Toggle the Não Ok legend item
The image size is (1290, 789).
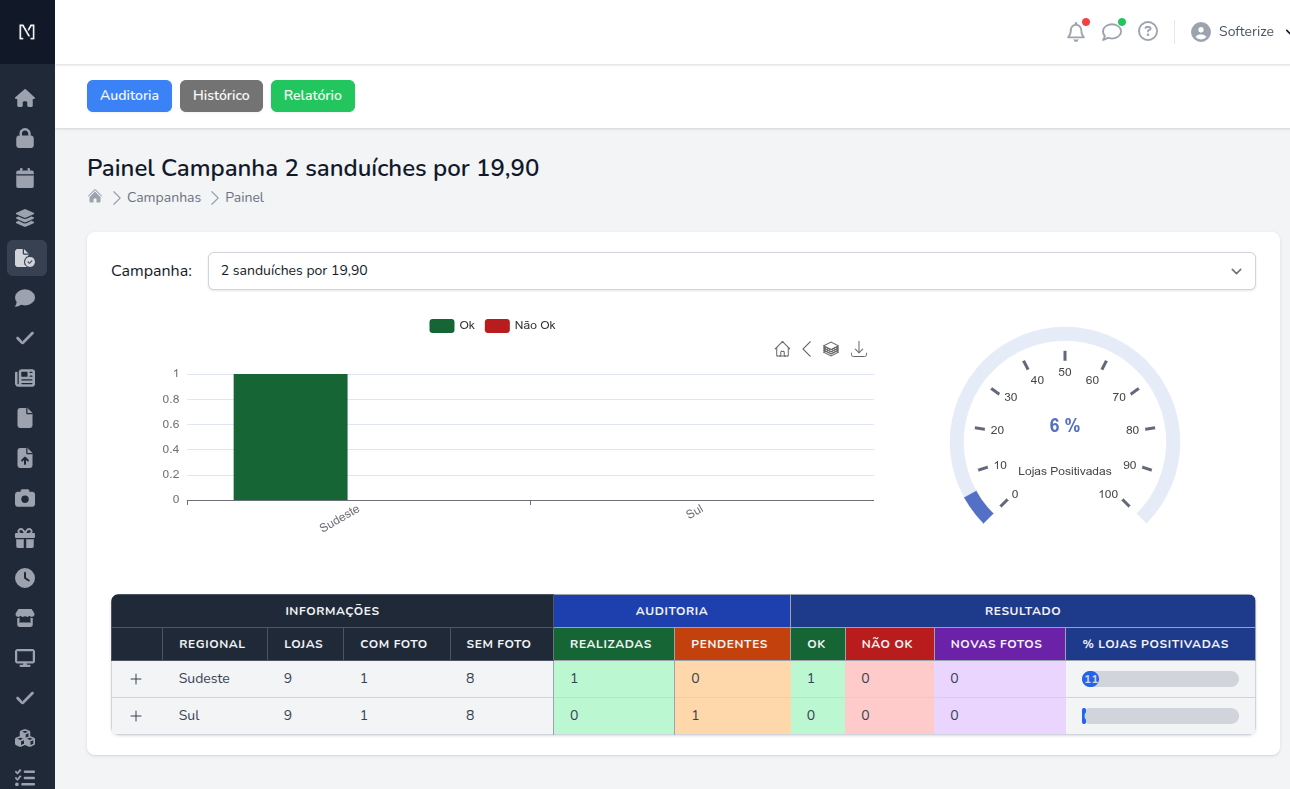click(x=520, y=325)
